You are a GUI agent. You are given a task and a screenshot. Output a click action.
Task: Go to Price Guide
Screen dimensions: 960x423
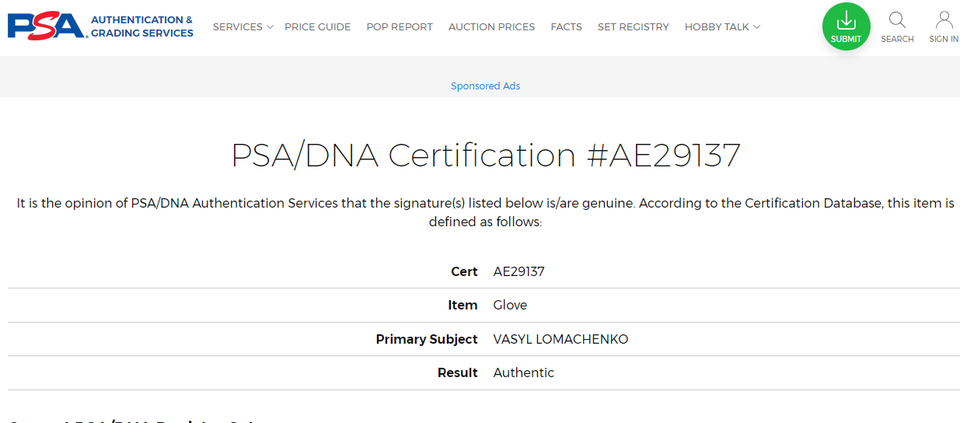(317, 27)
